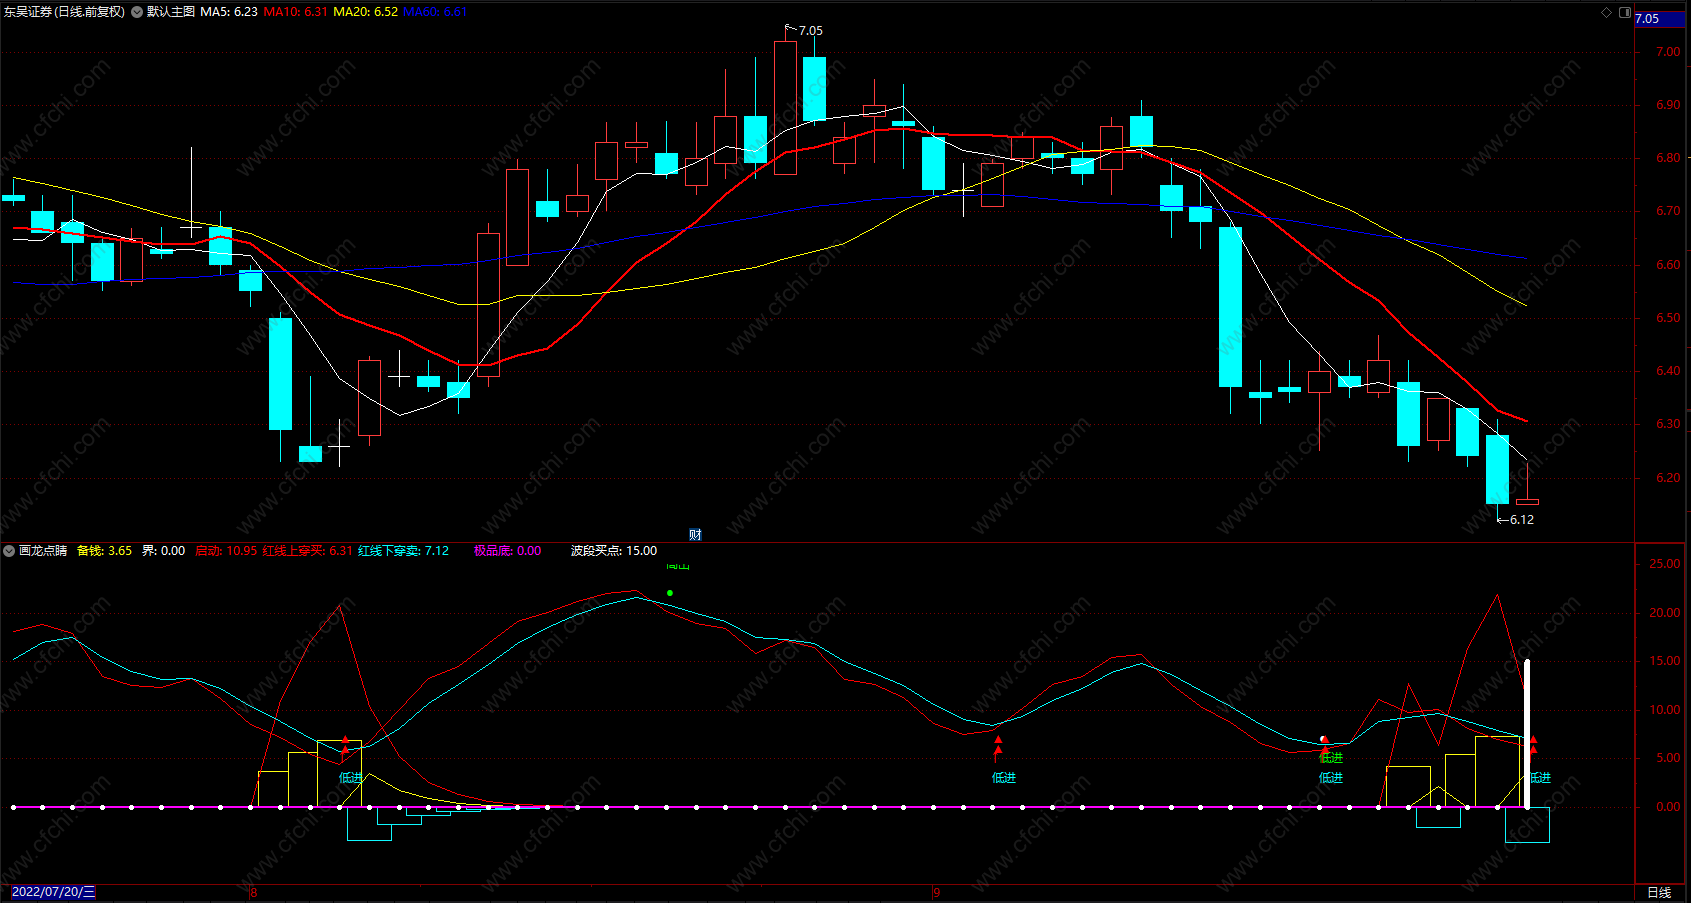The width and height of the screenshot is (1691, 903).
Task: Open the main chart indicator dropdown arrow
Action: (137, 12)
